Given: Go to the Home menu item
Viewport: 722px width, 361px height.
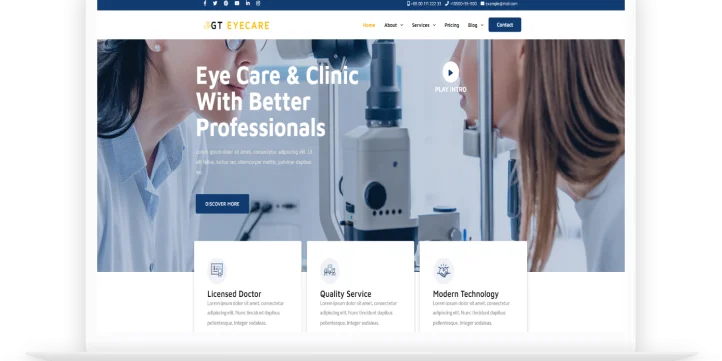Looking at the screenshot, I should 369,25.
